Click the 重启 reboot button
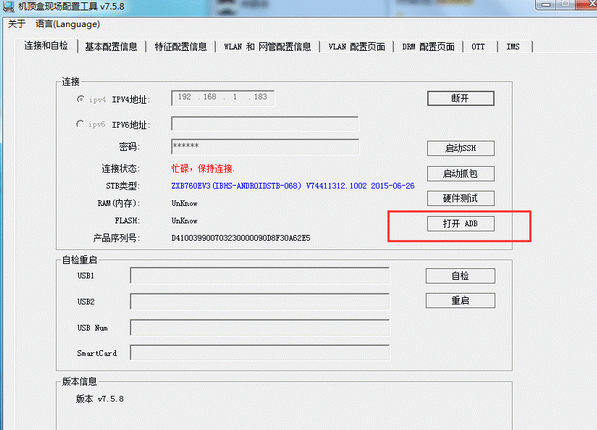The width and height of the screenshot is (597, 430). 460,301
